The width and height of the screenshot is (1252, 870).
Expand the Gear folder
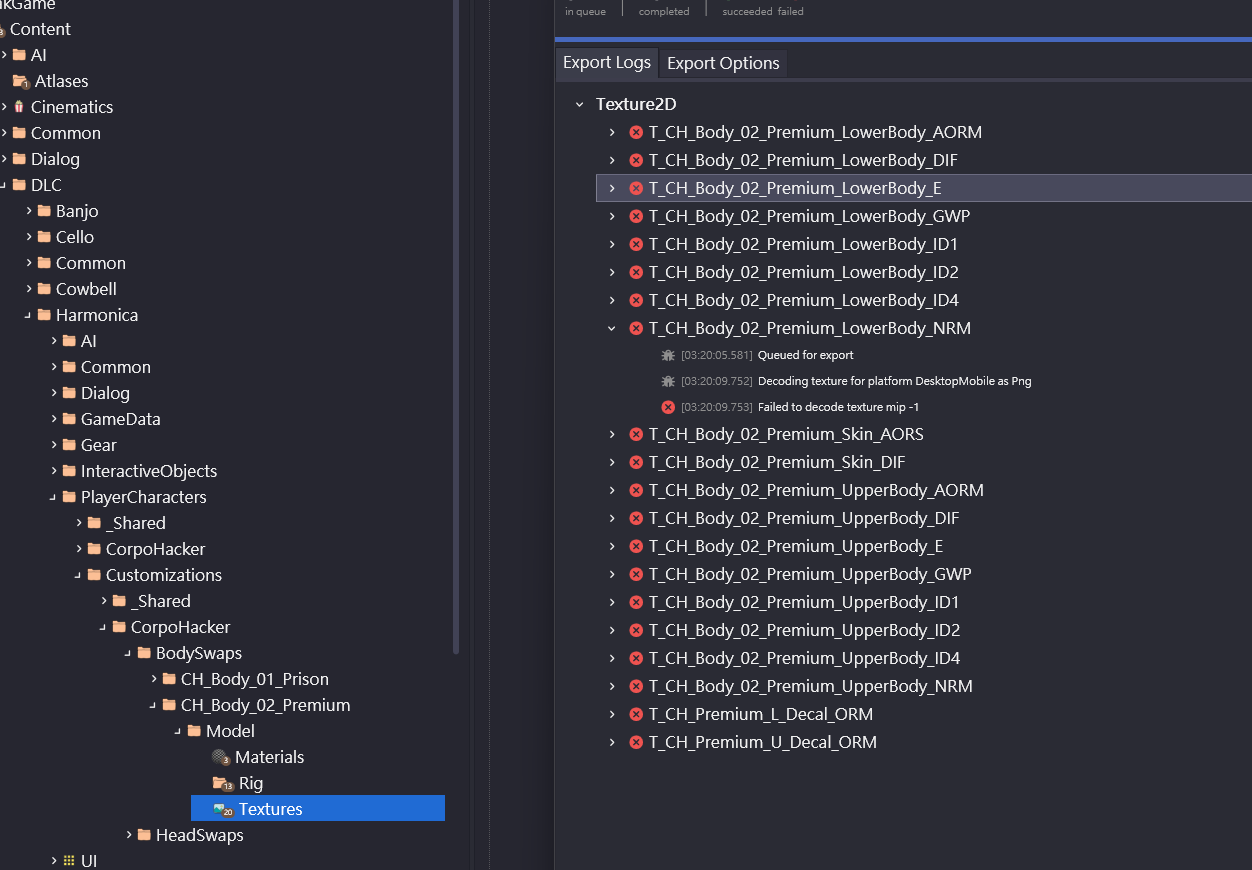click(x=54, y=445)
